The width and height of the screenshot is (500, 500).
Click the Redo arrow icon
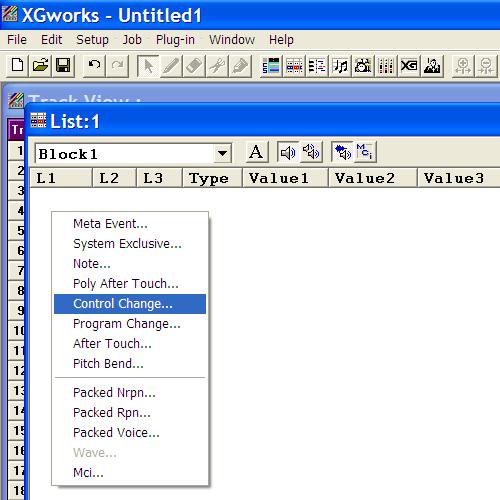117,65
